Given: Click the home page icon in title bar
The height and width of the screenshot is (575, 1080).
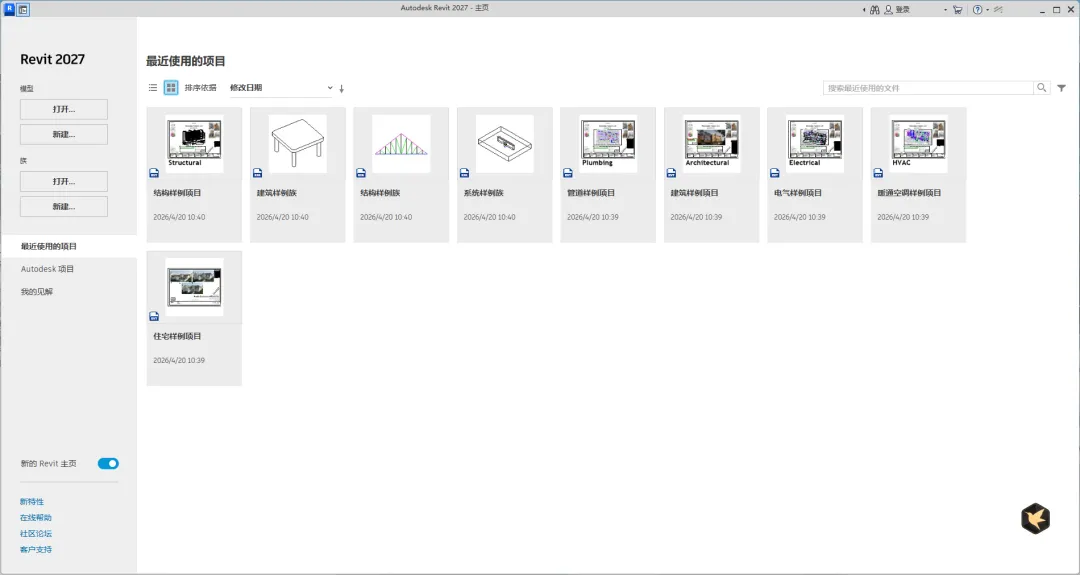Looking at the screenshot, I should (23, 10).
